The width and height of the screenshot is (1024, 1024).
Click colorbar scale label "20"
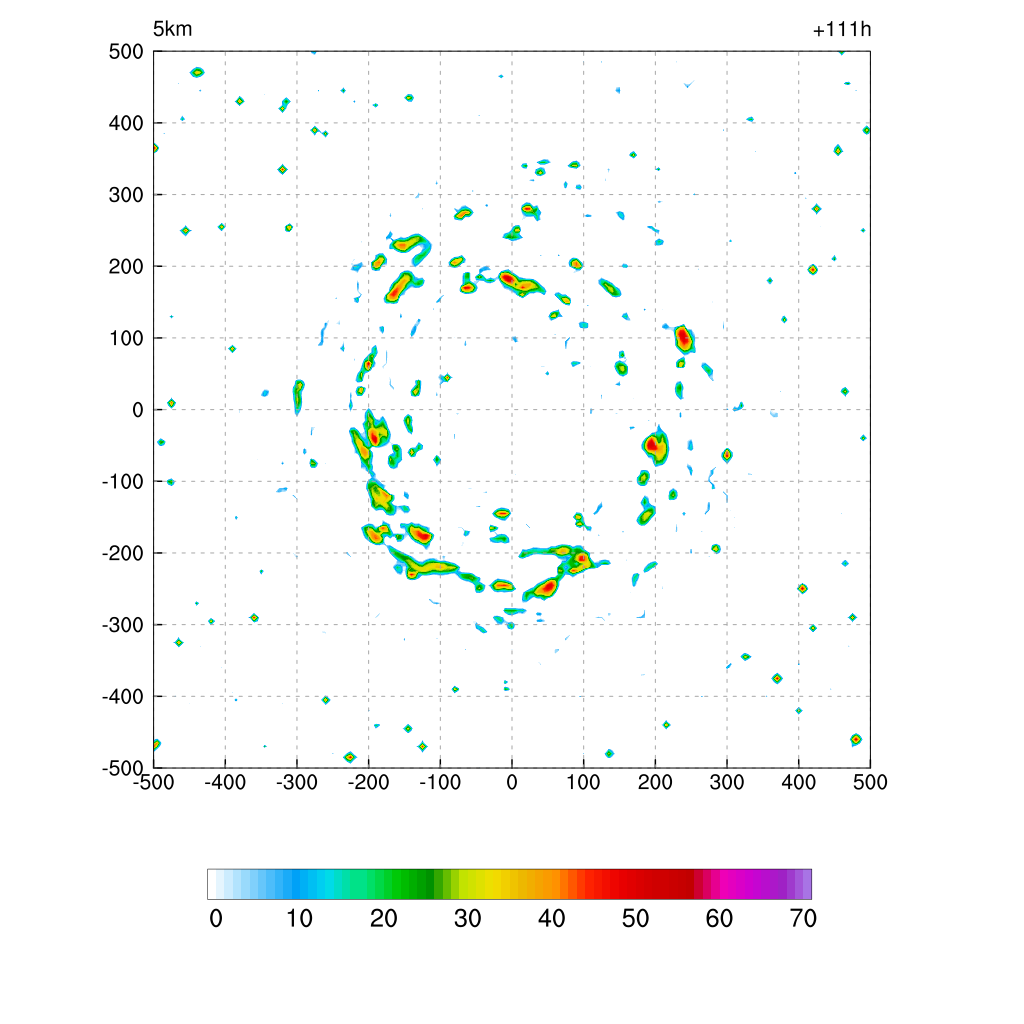point(384,919)
